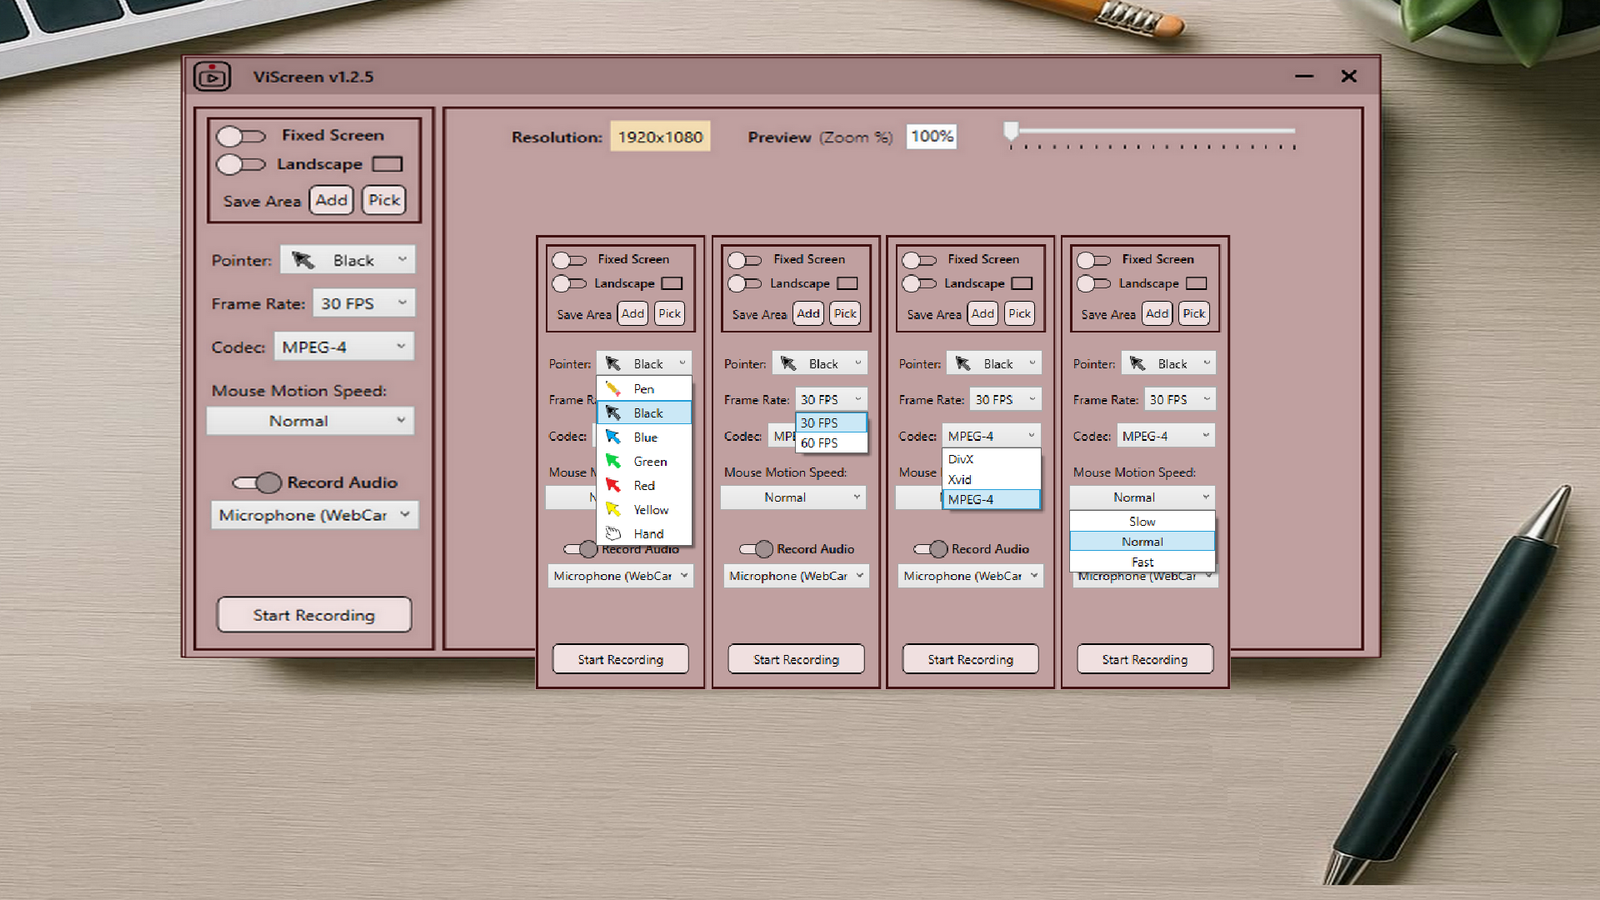Open the Microphone dropdown in the second panel

click(795, 575)
